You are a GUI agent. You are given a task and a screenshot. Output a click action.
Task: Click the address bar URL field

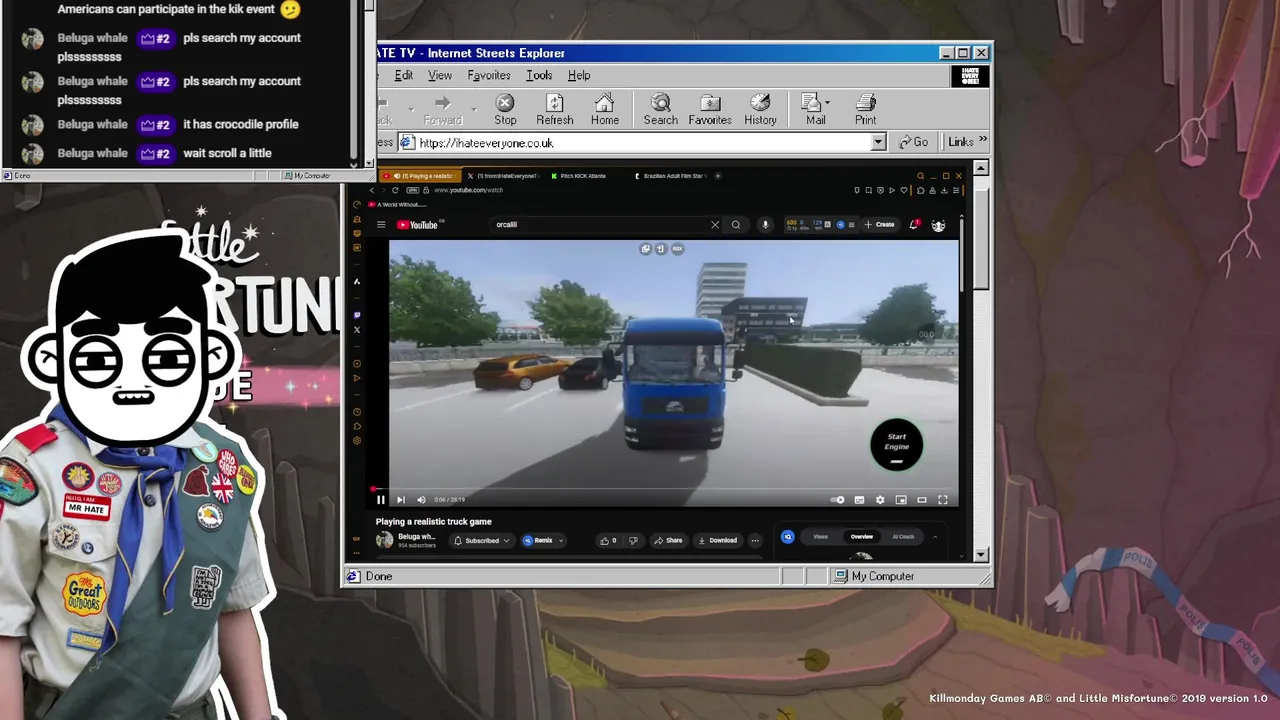click(643, 143)
